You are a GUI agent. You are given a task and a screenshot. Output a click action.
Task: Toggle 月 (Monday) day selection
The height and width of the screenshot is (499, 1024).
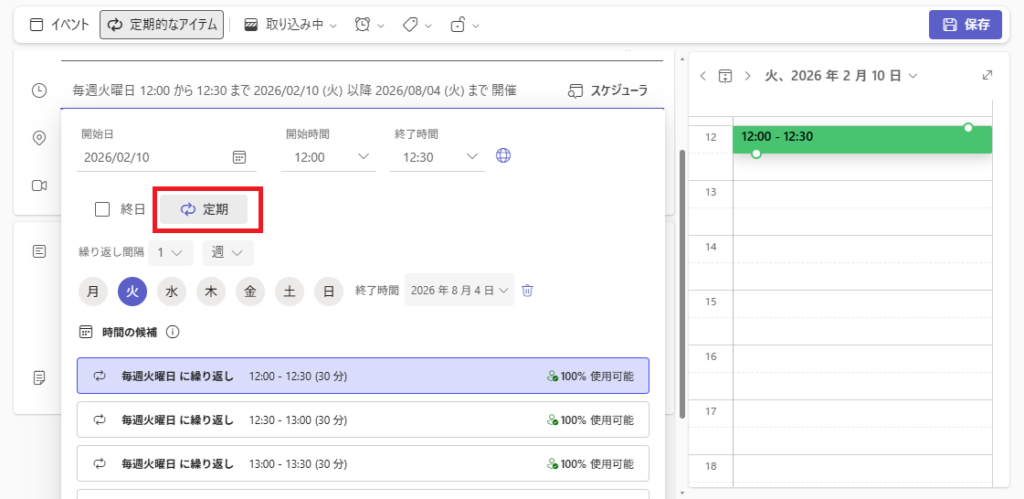(x=93, y=291)
